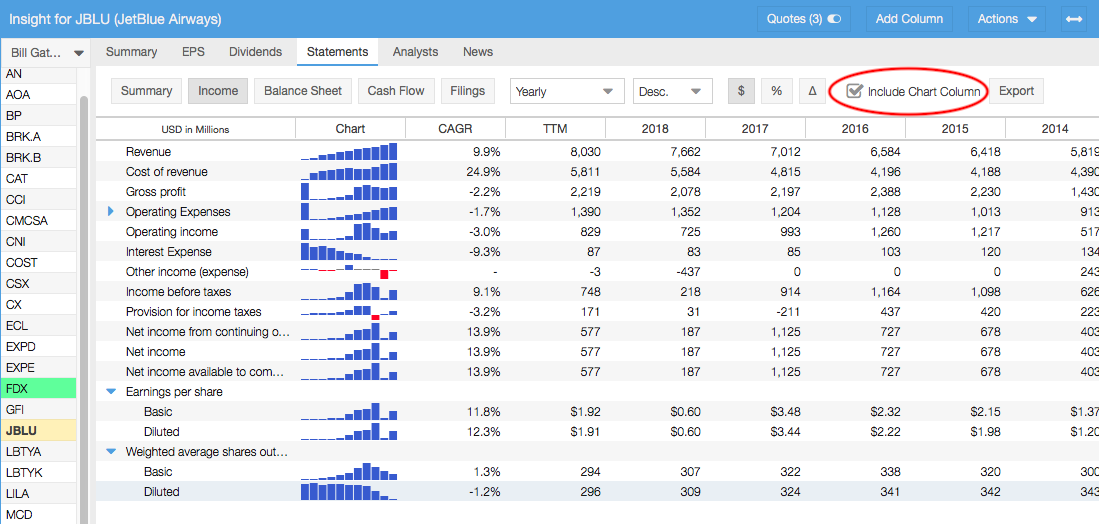The image size is (1099, 524).
Task: Click the Cost of revenue sparkline chart
Action: [x=349, y=172]
